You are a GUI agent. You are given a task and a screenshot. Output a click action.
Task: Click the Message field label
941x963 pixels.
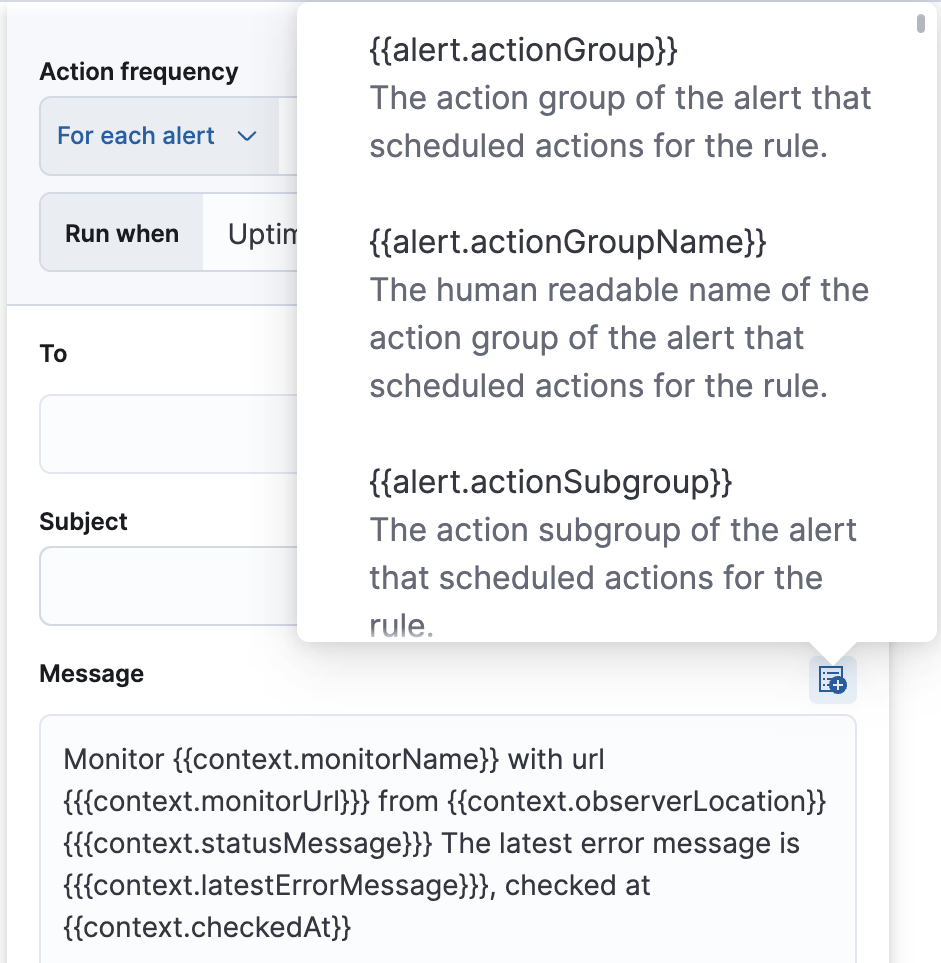pyautogui.click(x=91, y=673)
